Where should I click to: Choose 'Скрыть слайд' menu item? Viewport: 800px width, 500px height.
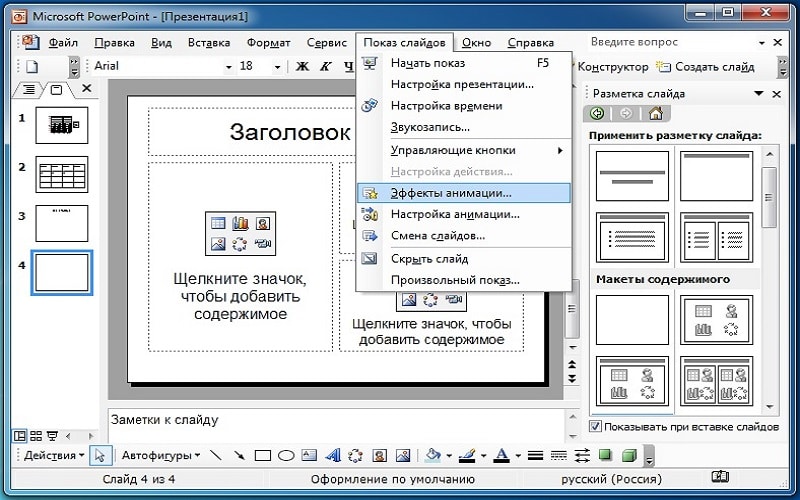click(463, 259)
